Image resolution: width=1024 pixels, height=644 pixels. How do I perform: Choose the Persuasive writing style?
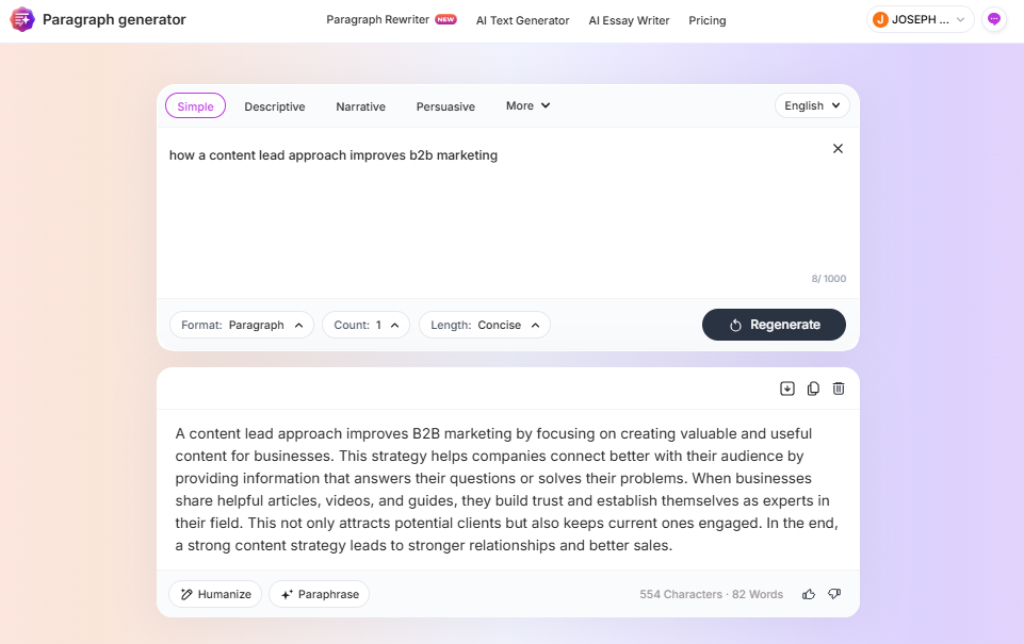(446, 106)
